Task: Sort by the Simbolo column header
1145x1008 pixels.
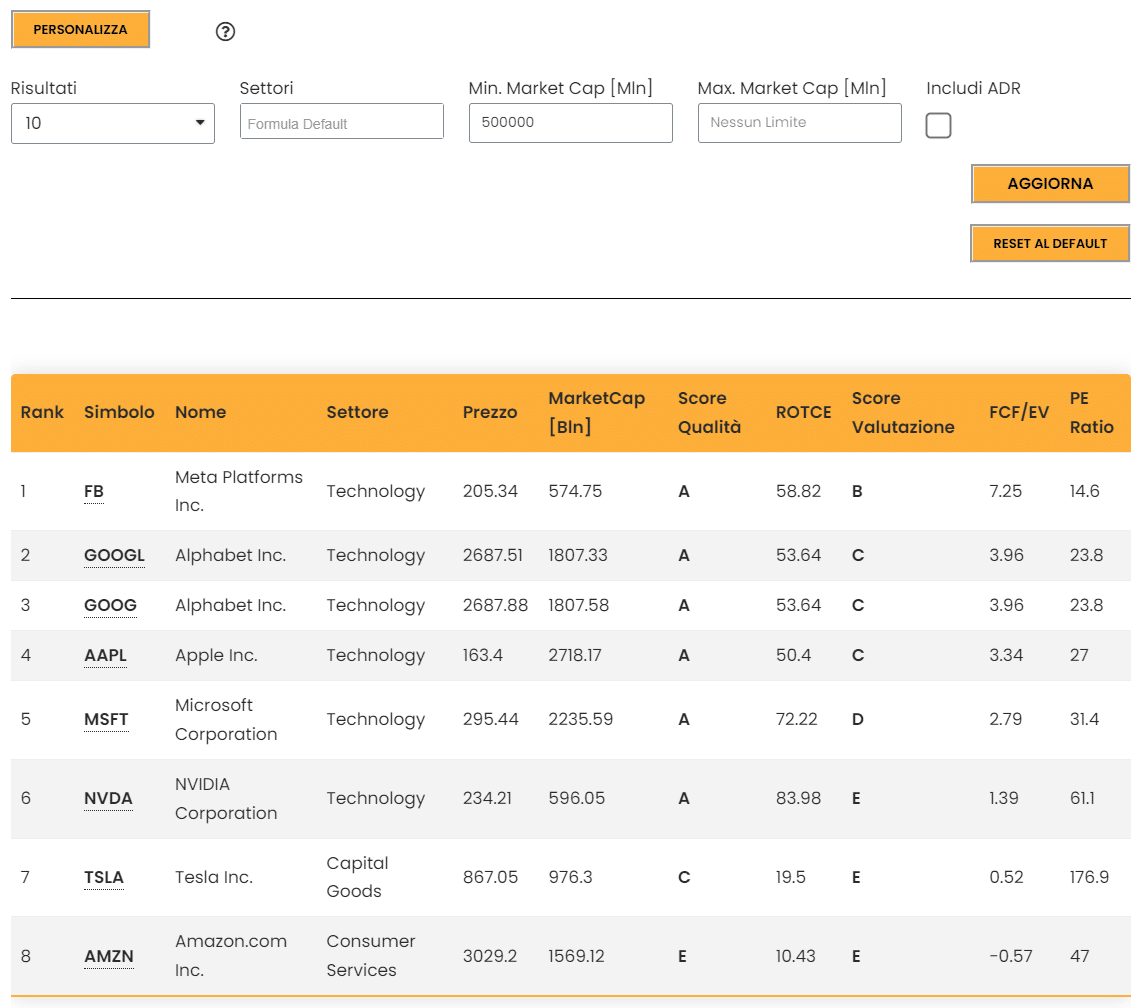Action: (x=119, y=412)
